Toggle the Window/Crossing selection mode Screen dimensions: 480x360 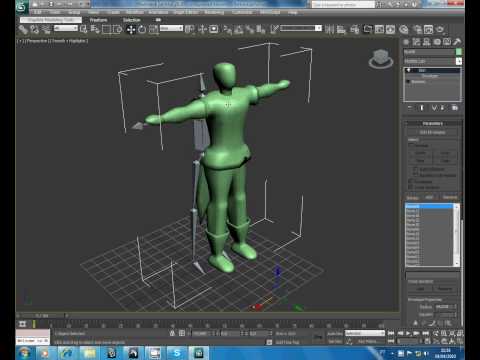pyautogui.click(x=118, y=30)
